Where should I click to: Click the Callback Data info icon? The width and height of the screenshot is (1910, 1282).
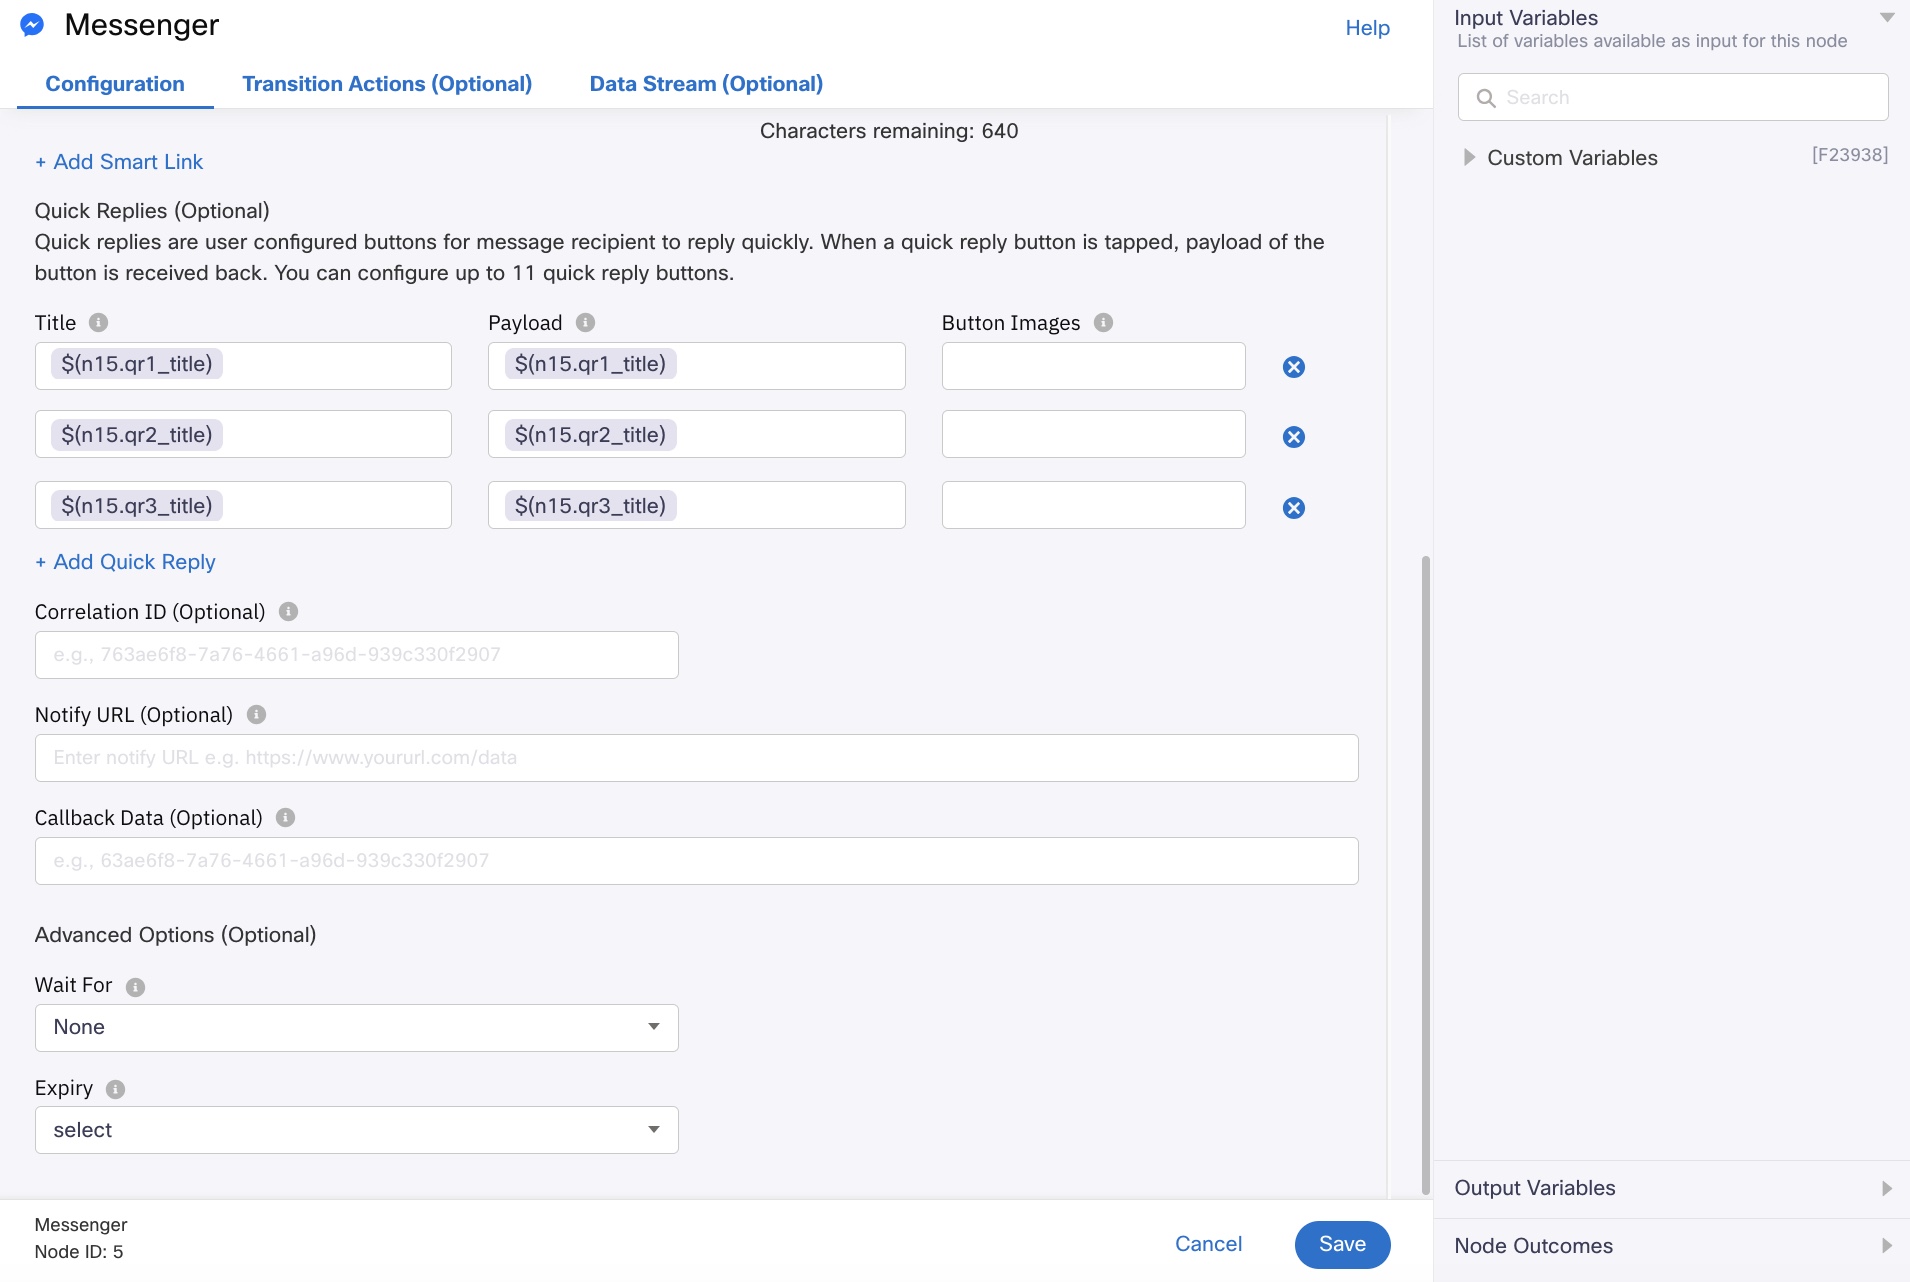click(285, 818)
